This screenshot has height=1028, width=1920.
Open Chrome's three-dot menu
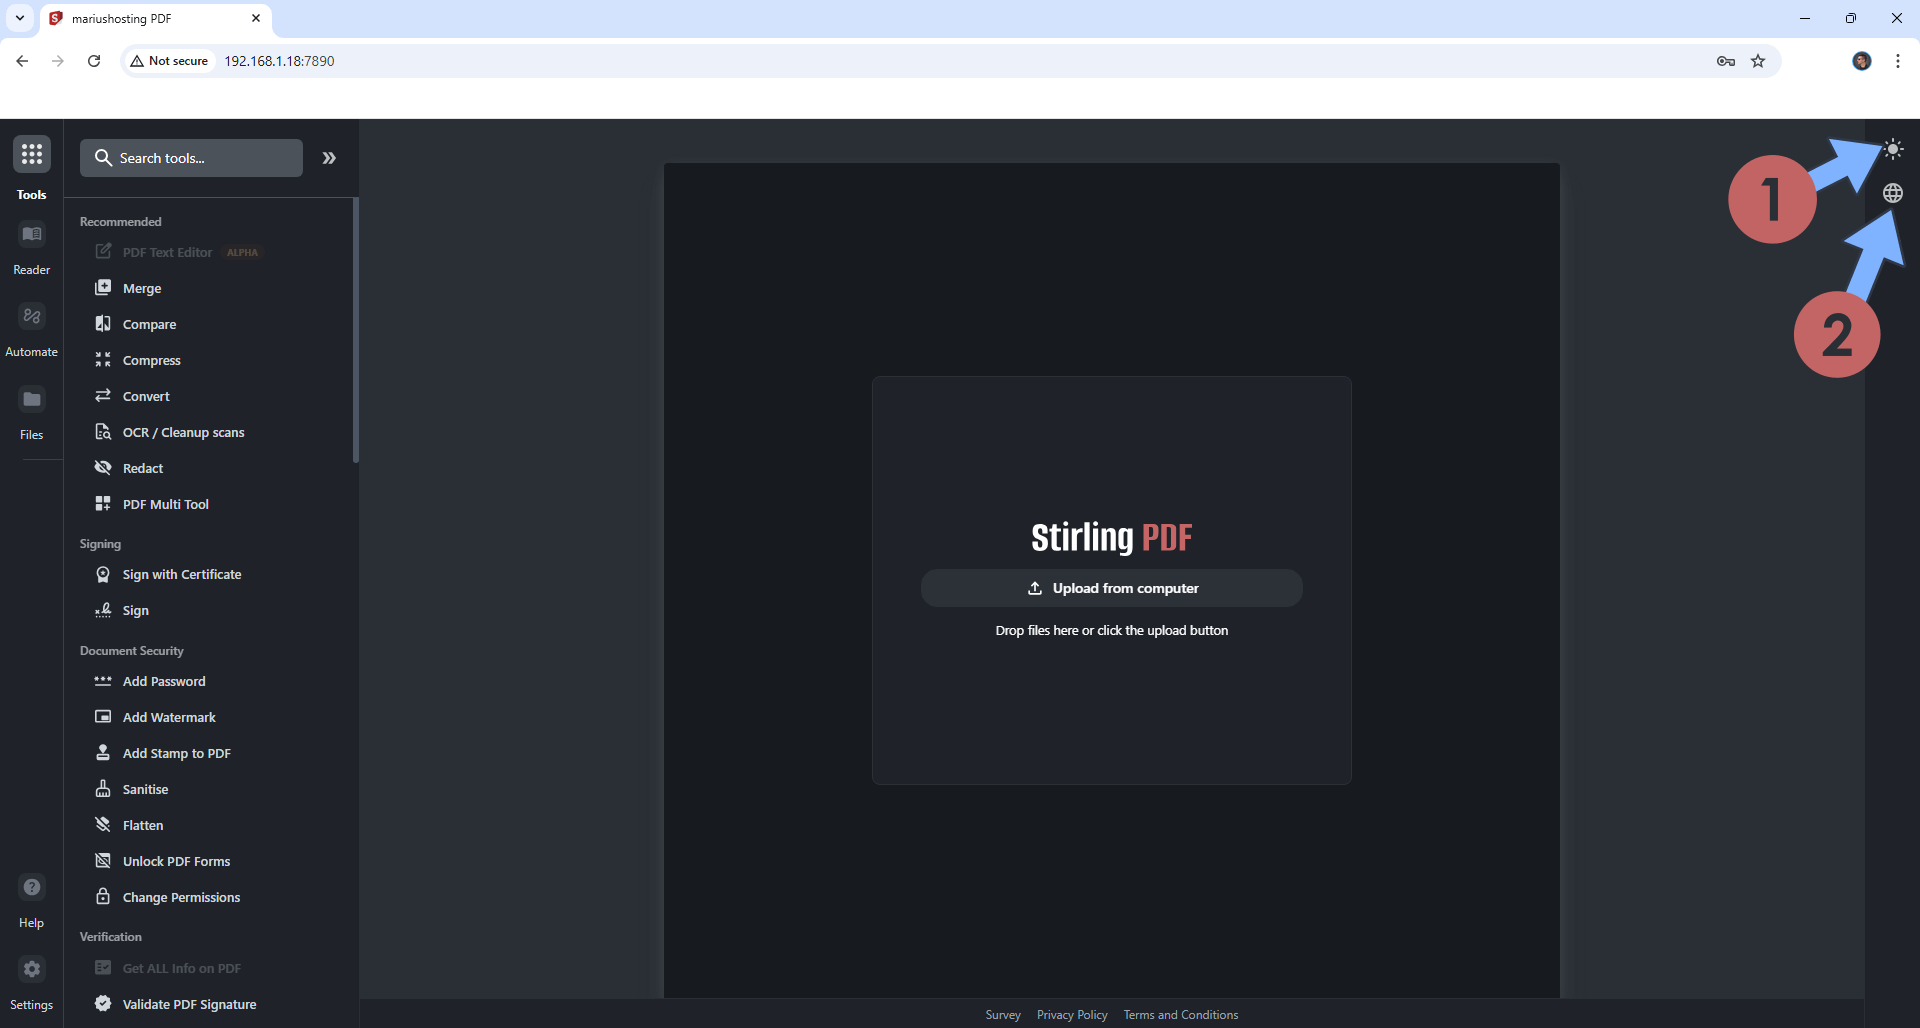point(1897,61)
